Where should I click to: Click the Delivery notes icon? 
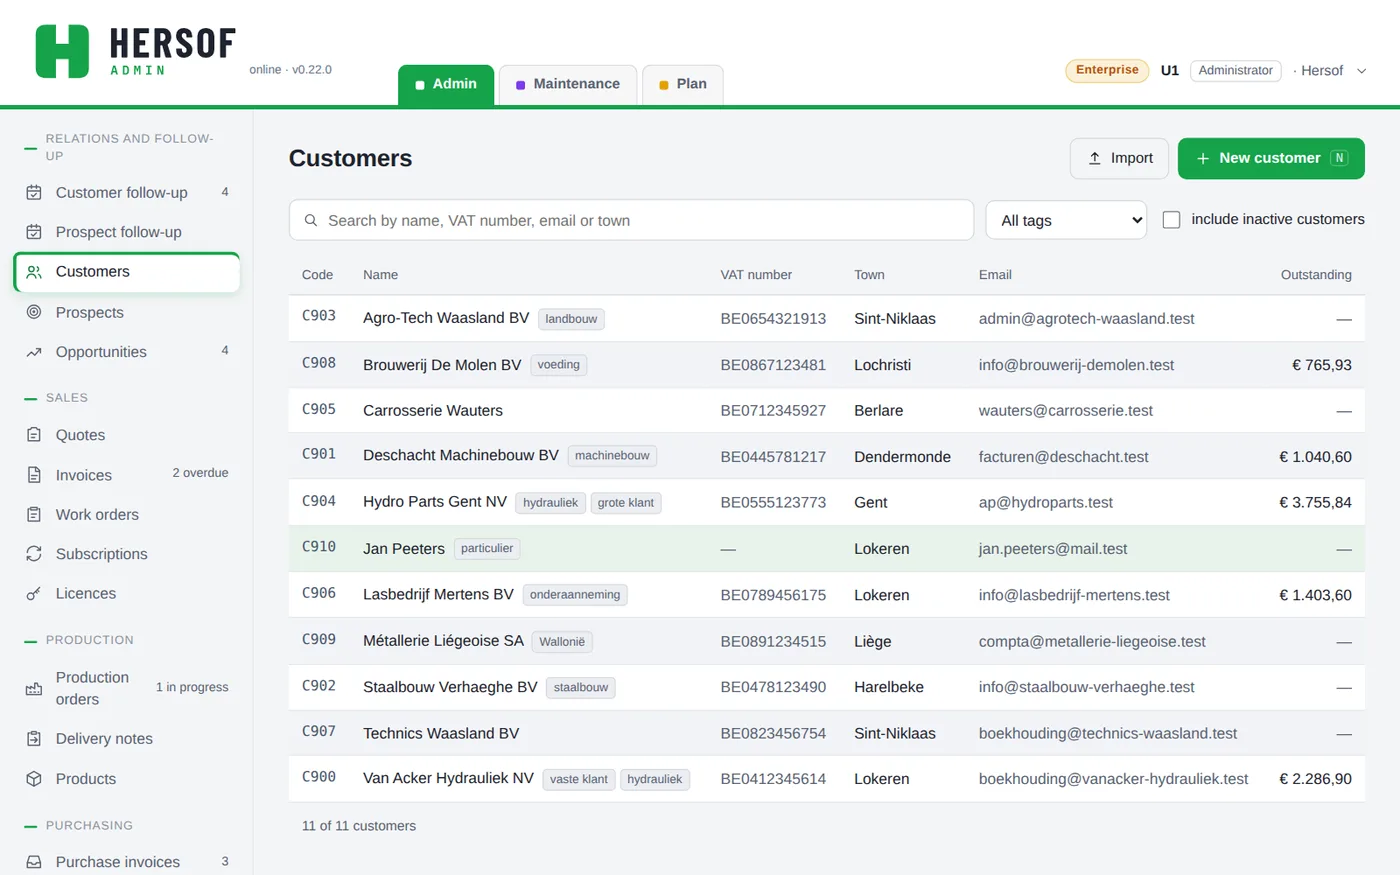pos(34,739)
